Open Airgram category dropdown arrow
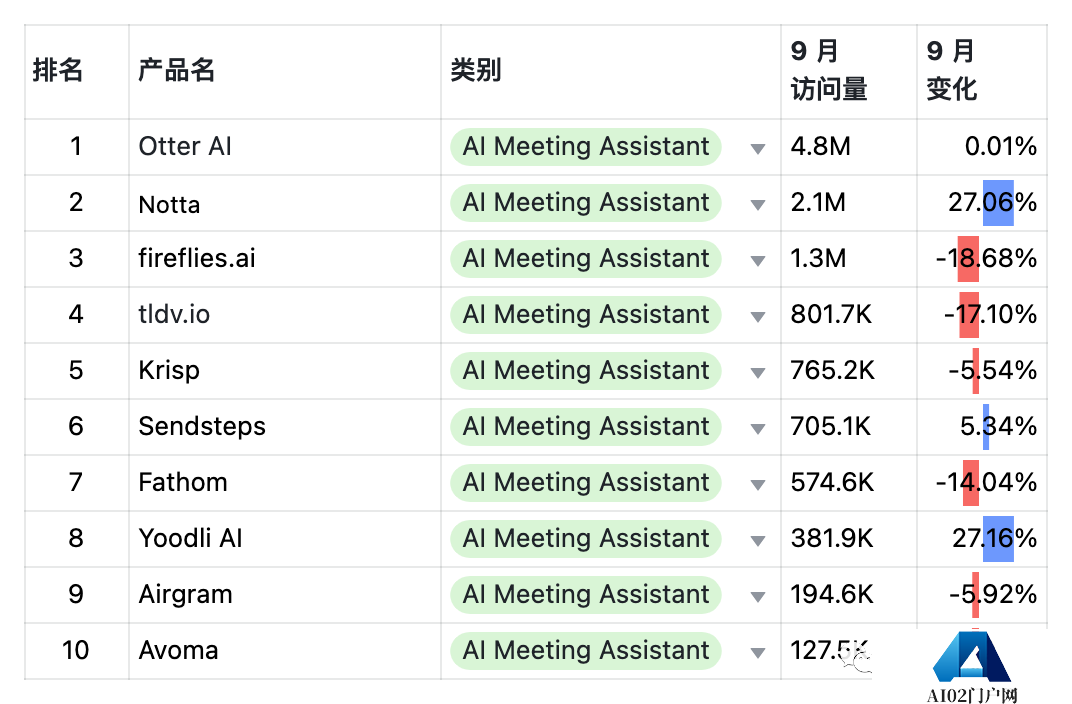 tap(757, 597)
